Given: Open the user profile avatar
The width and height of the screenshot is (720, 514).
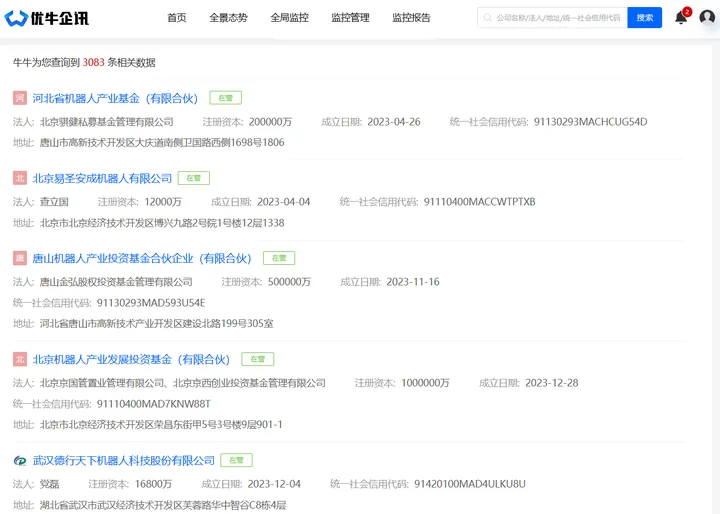Looking at the screenshot, I should (x=707, y=17).
